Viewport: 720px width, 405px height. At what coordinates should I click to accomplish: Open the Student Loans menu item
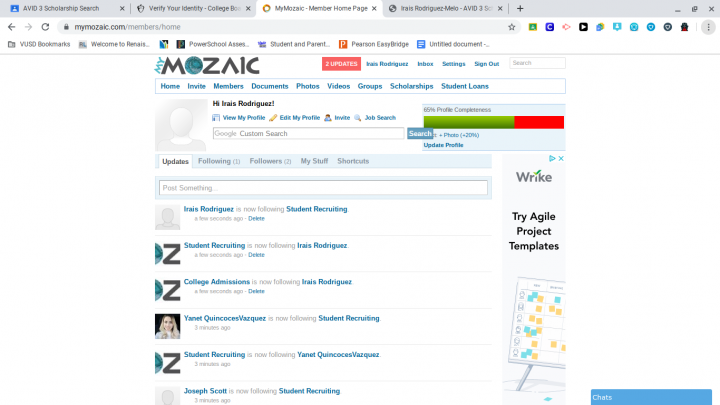pyautogui.click(x=465, y=86)
